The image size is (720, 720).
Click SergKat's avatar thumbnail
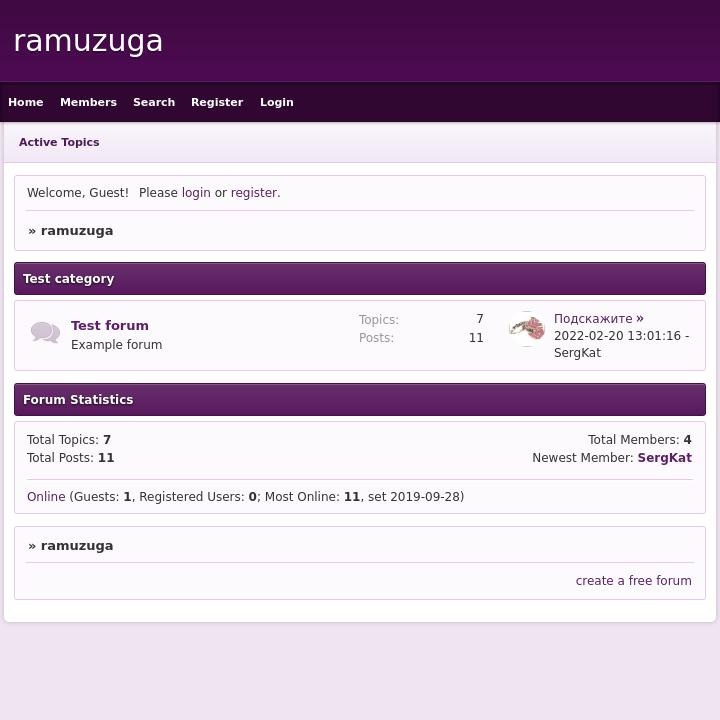(x=527, y=328)
